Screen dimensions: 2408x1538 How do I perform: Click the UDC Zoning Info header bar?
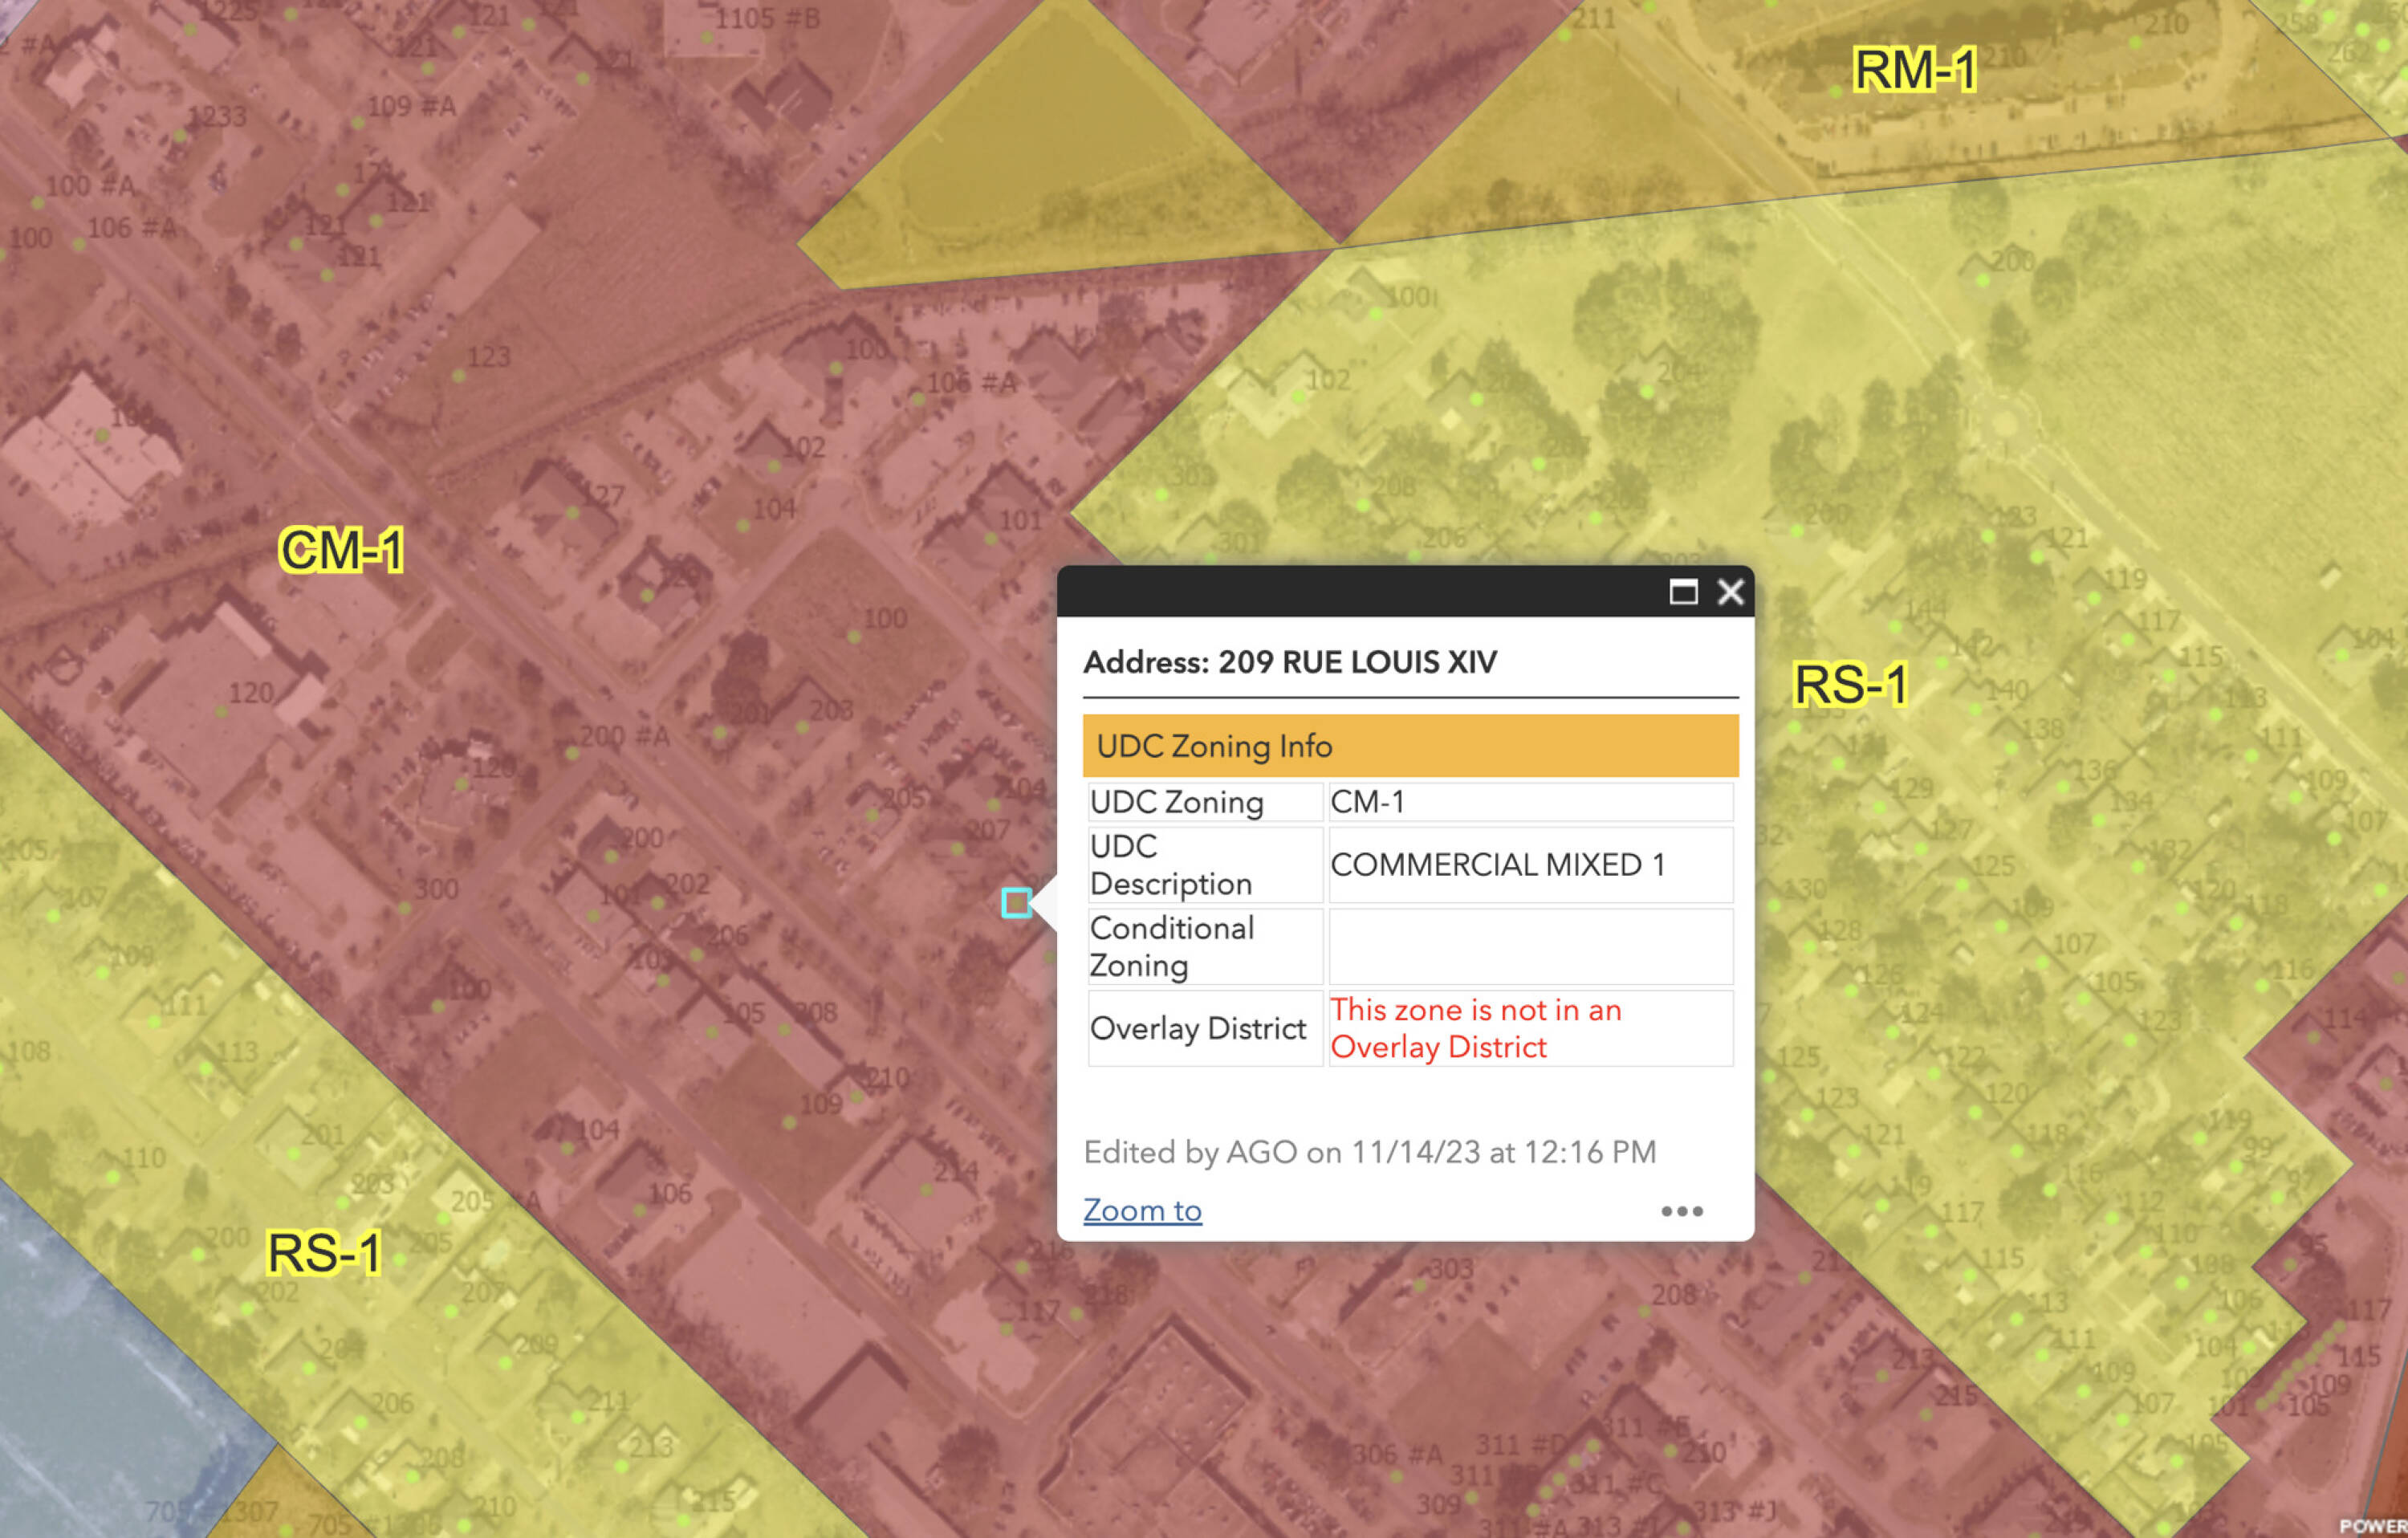[x=1410, y=746]
